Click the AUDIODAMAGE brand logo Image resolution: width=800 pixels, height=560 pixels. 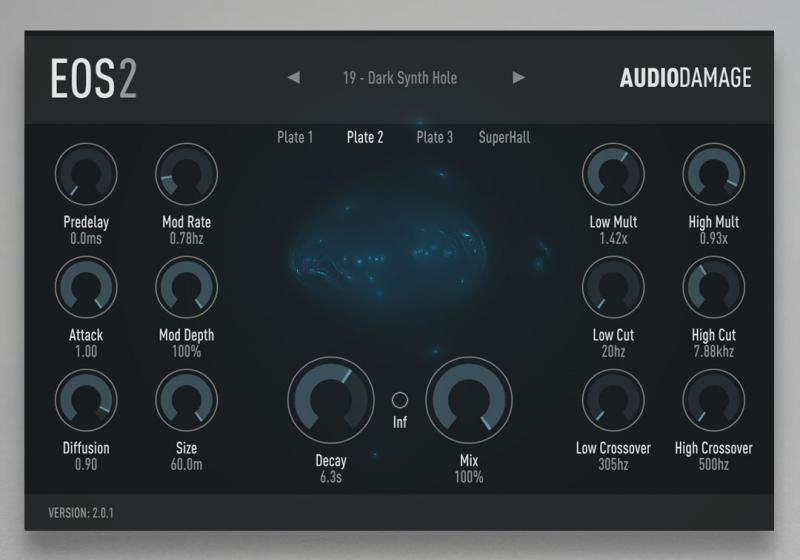pyautogui.click(x=686, y=78)
